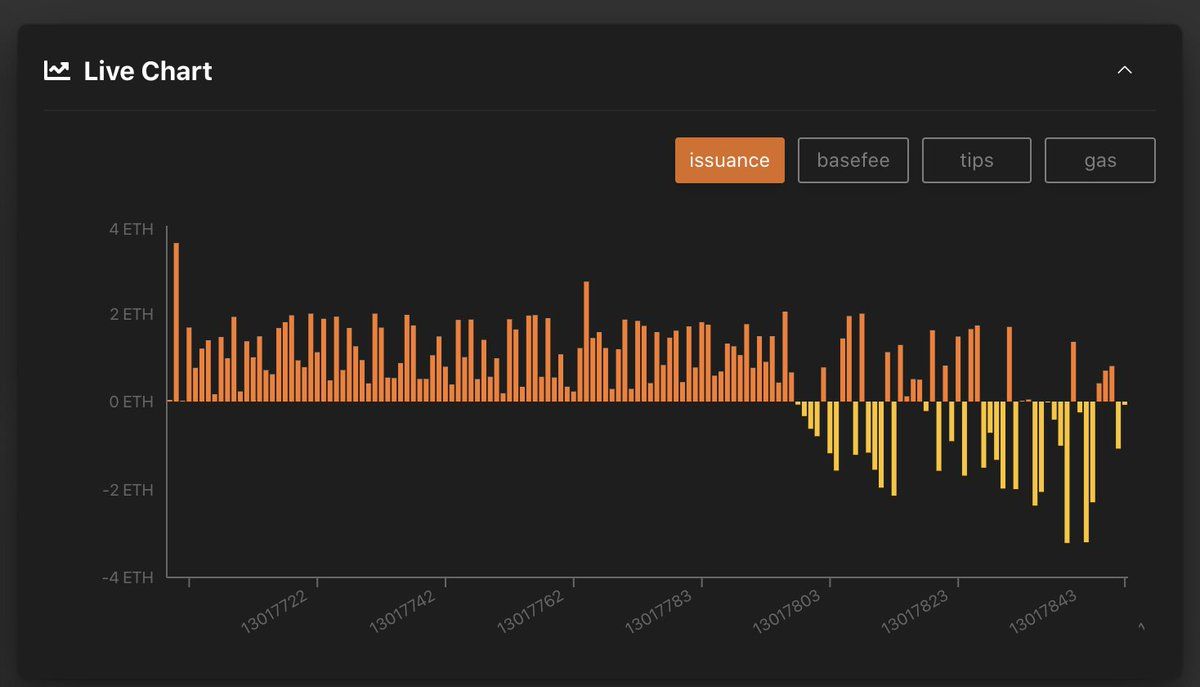Viewport: 1200px width, 687px height.
Task: Click the Live Chart line-graph icon
Action: click(57, 71)
